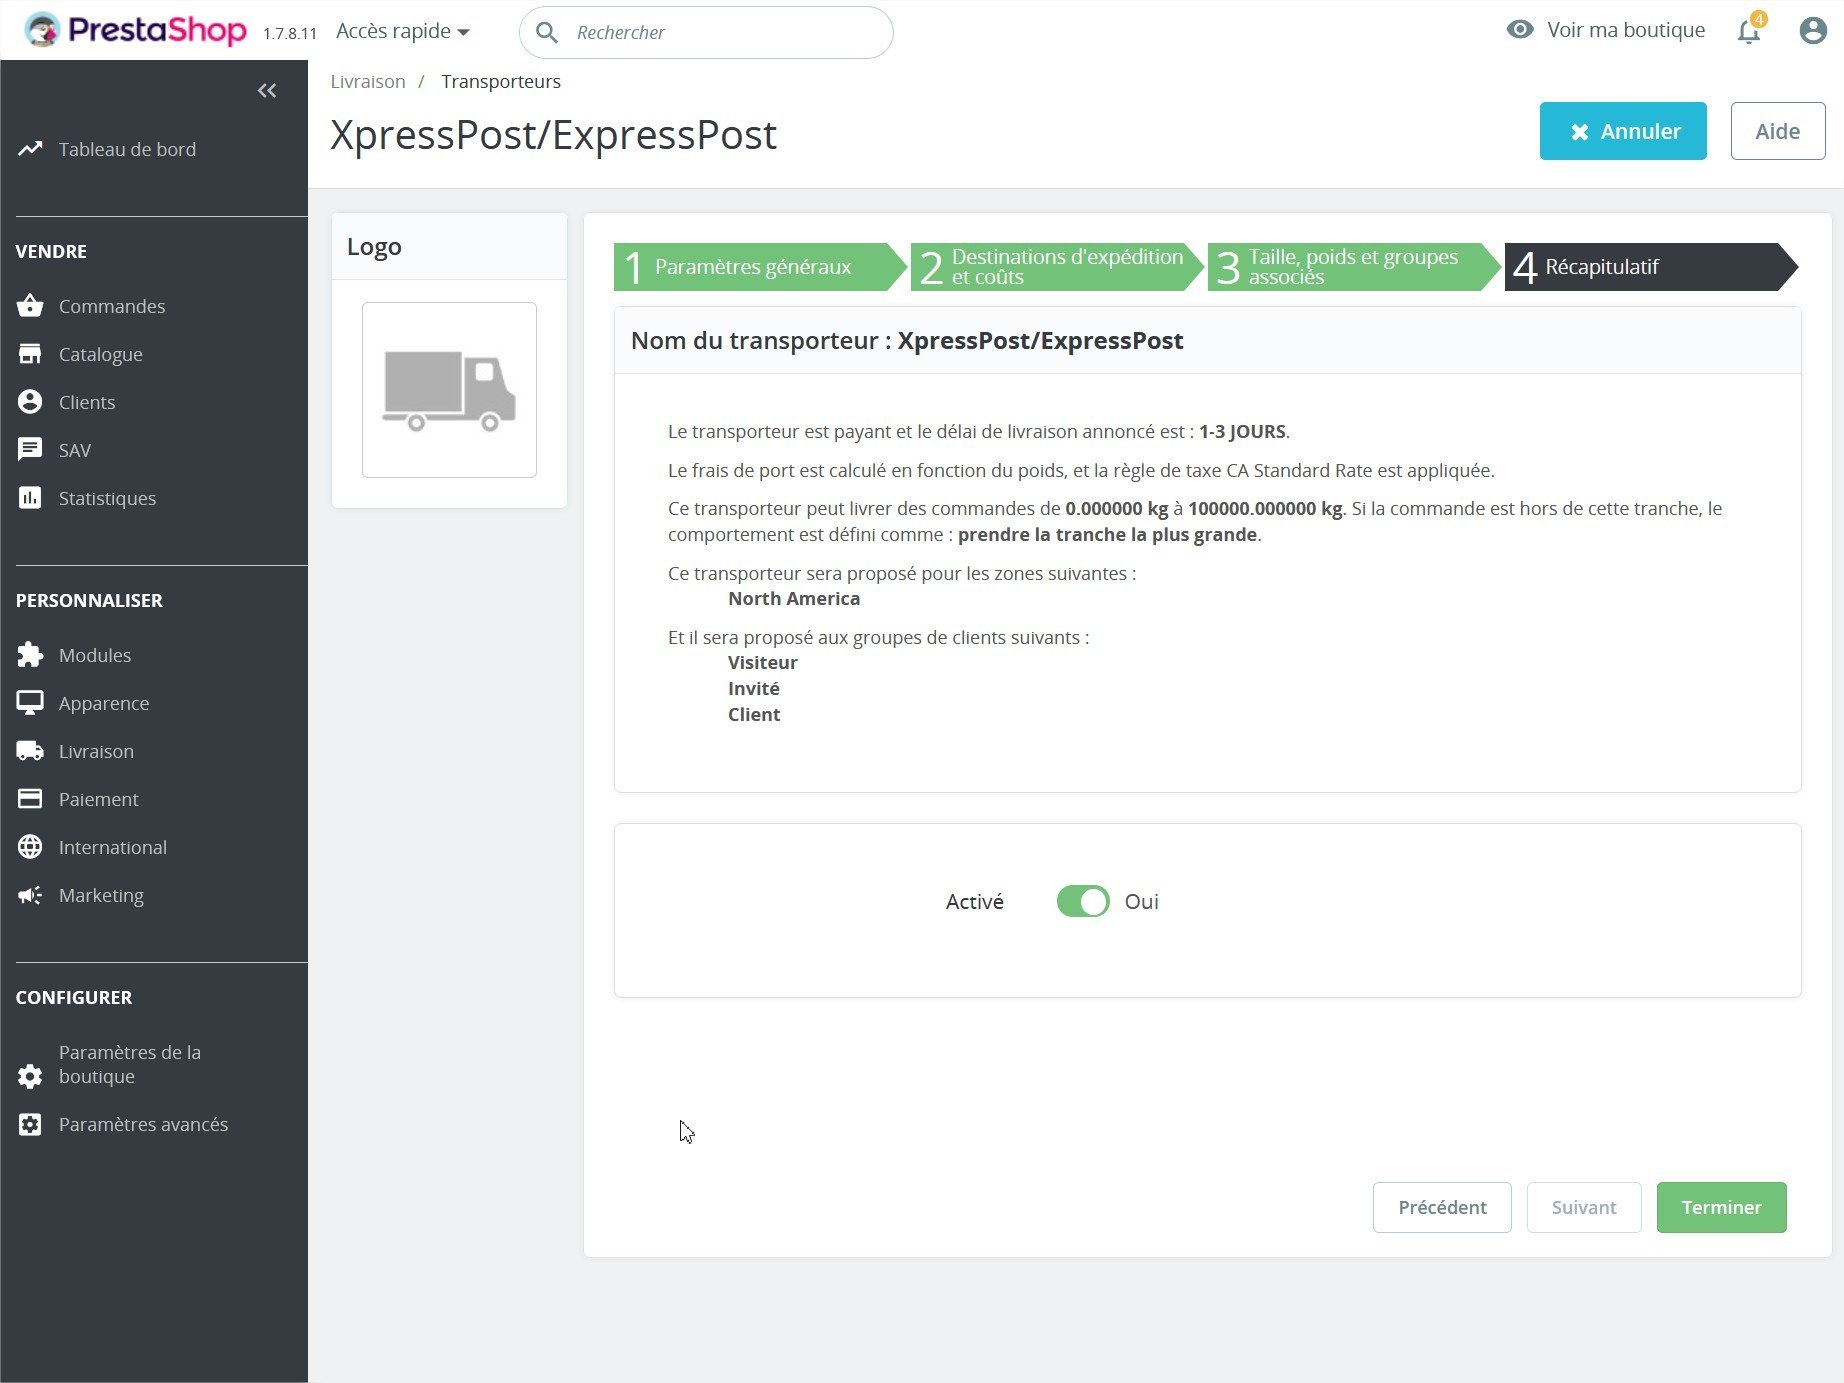The height and width of the screenshot is (1383, 1844).
Task: Click the Modules puzzle icon
Action: tap(30, 655)
